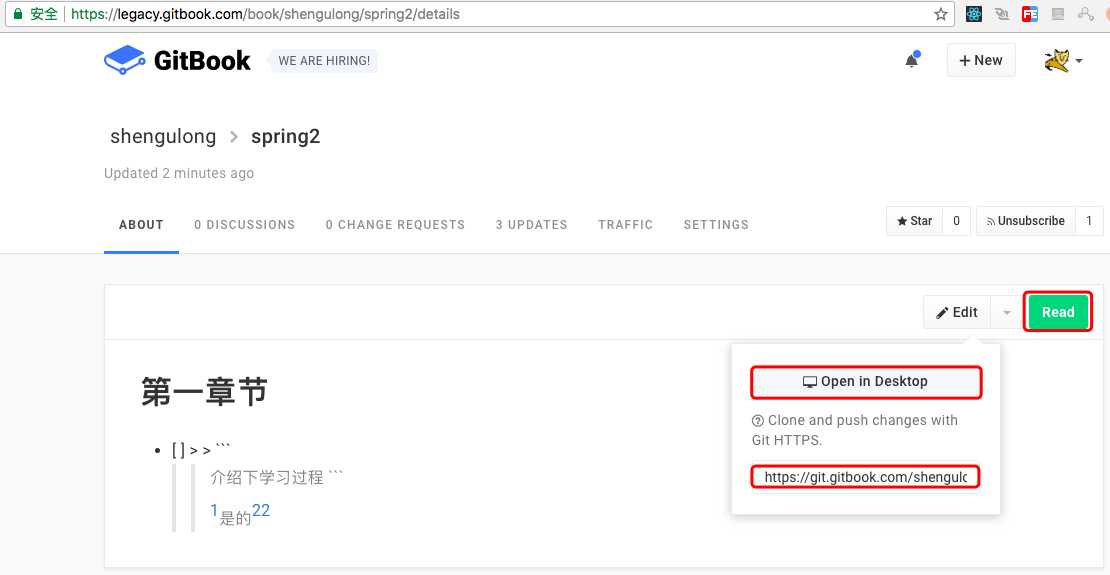Open the Traffic tab
Screen dimensions: 1110x575
coord(626,224)
